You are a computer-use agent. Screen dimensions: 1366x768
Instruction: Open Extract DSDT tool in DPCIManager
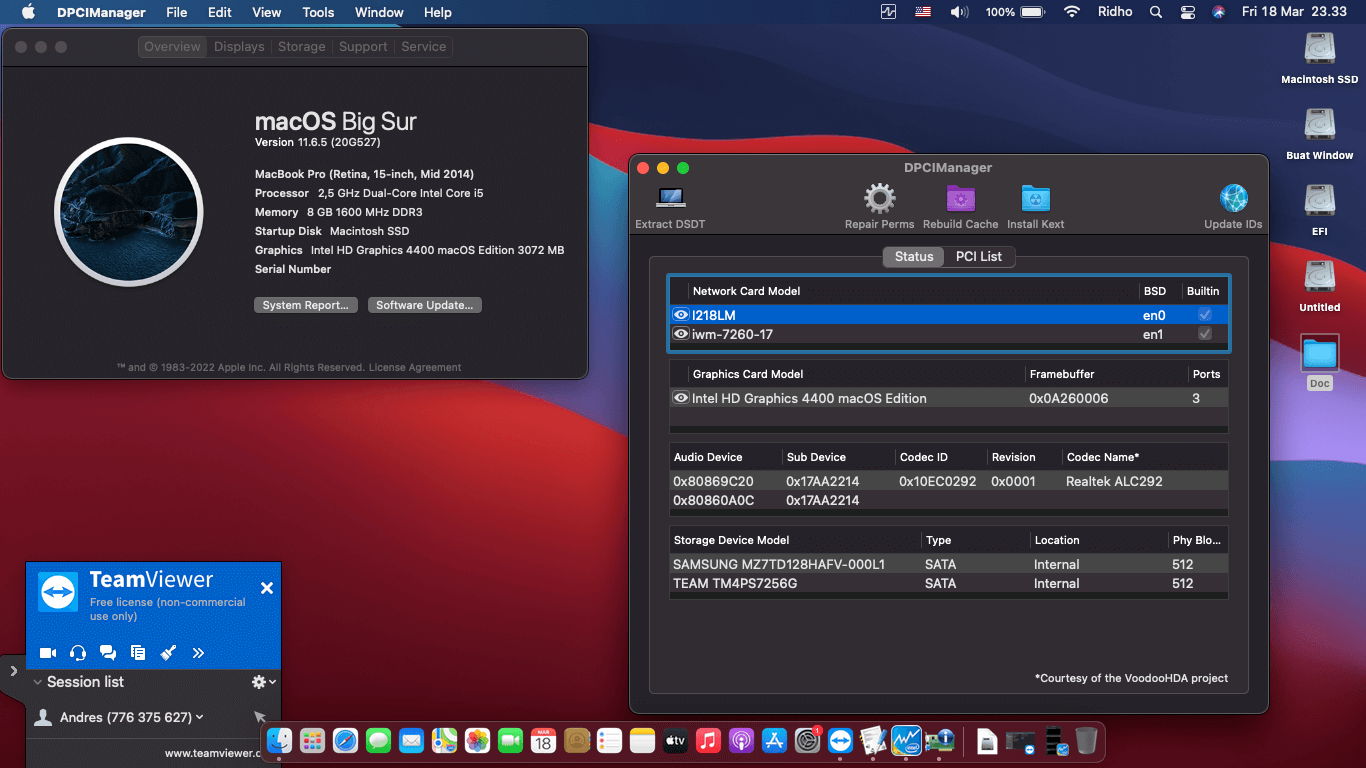pos(670,206)
